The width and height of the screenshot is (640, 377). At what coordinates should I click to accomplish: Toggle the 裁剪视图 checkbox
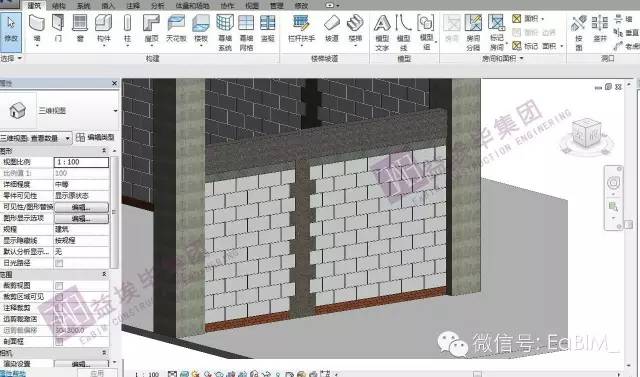pos(59,286)
